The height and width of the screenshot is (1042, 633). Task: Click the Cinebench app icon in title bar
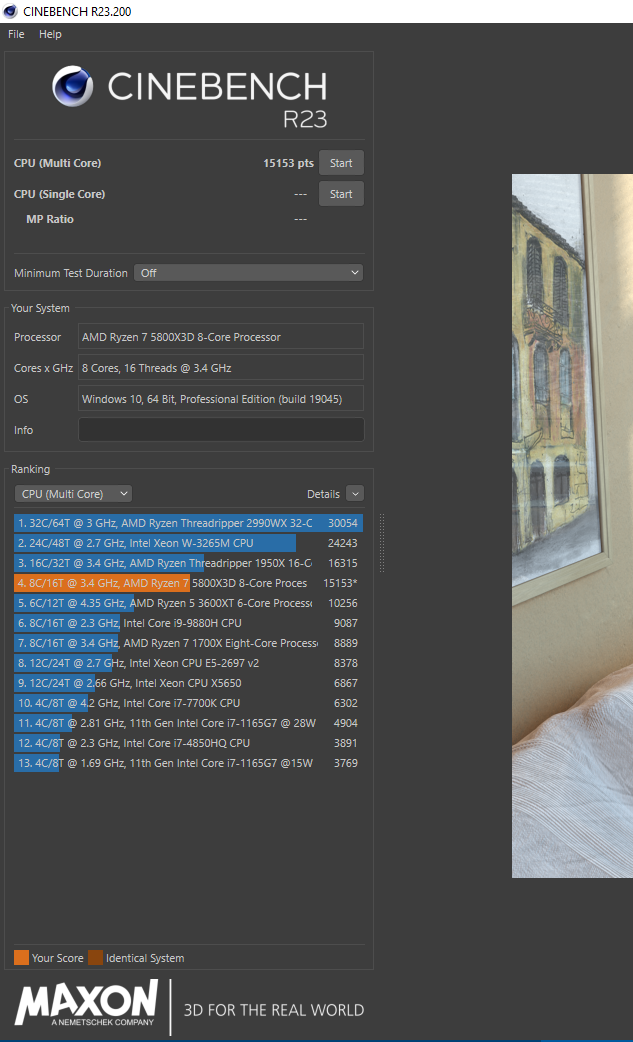(x=10, y=11)
